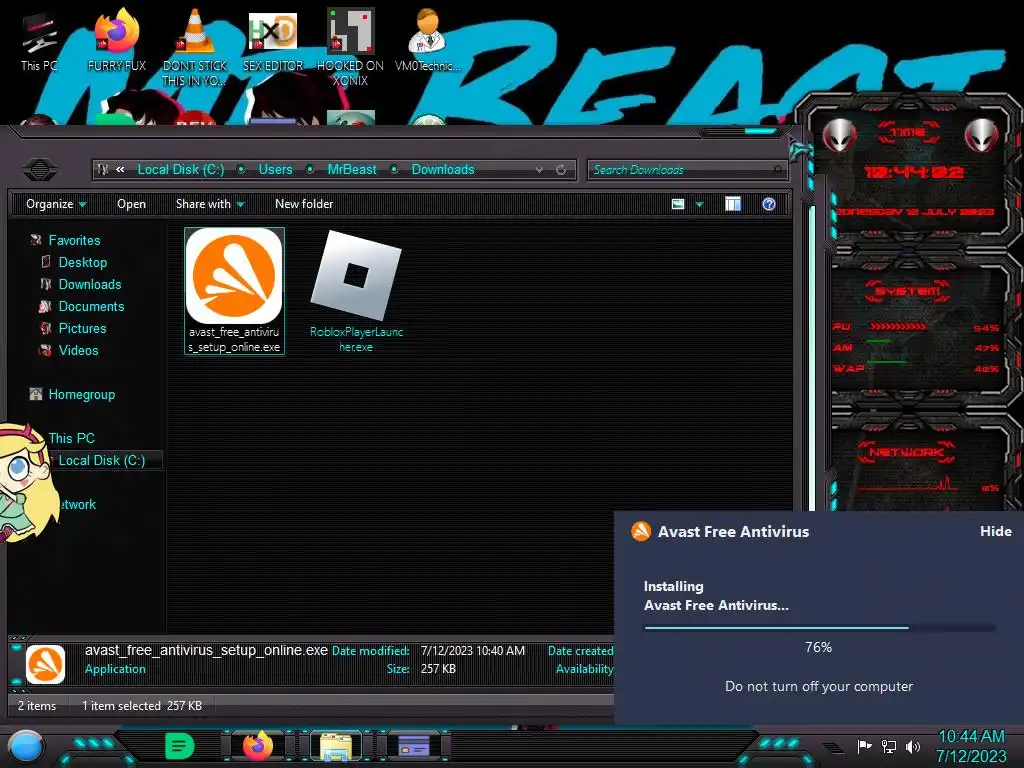Click the search magnifier icon
This screenshot has height=768, width=1024.
tap(777, 170)
